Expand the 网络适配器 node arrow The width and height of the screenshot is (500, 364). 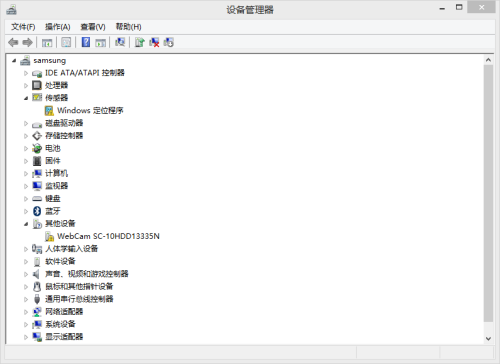(x=26, y=312)
